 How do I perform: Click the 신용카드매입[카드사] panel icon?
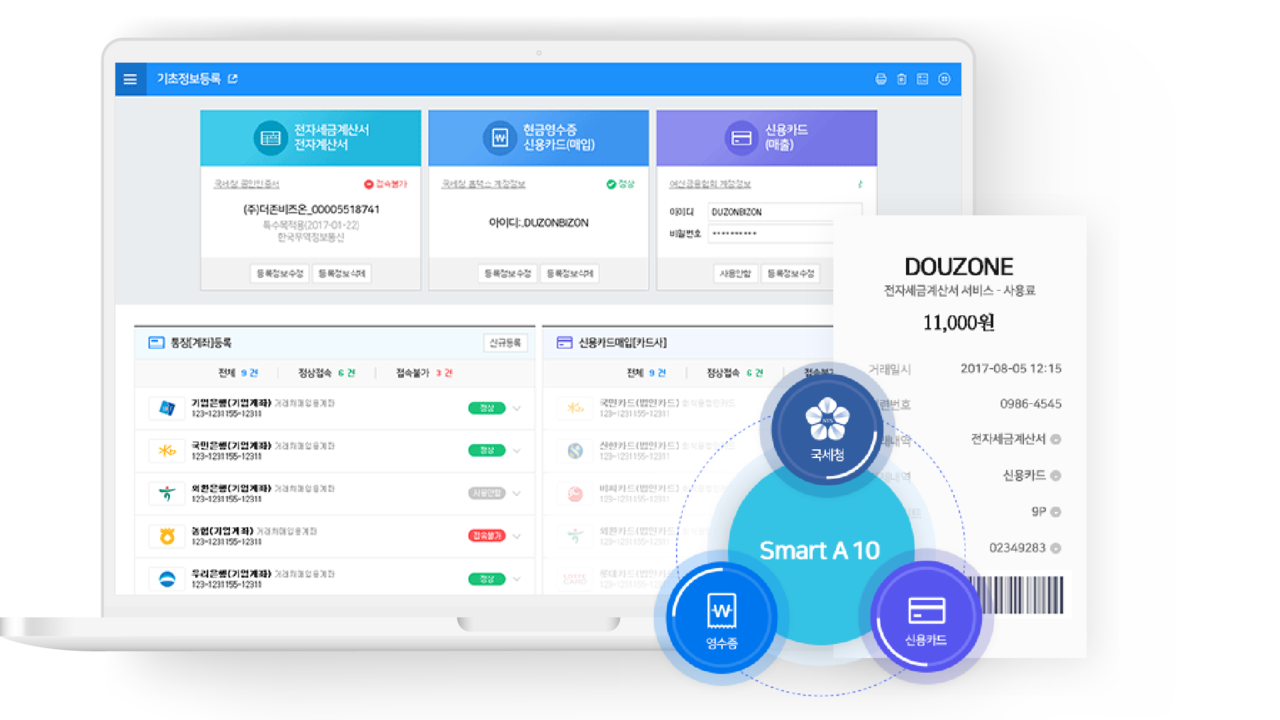click(x=564, y=342)
